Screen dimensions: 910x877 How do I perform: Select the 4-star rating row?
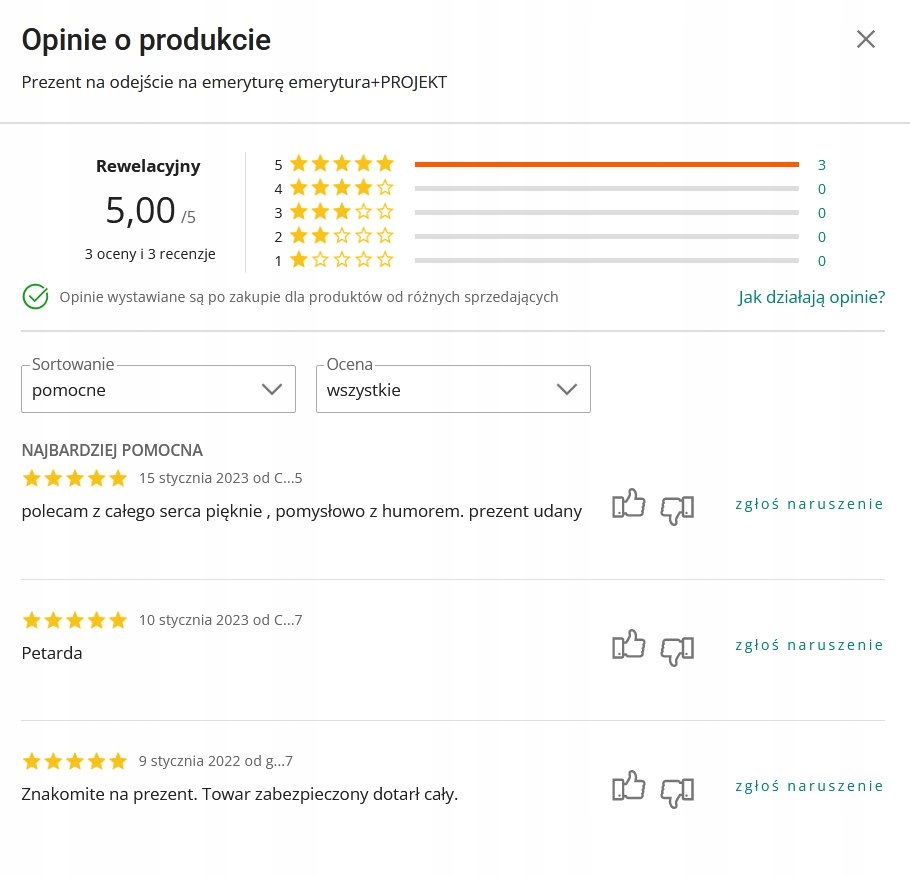click(342, 188)
